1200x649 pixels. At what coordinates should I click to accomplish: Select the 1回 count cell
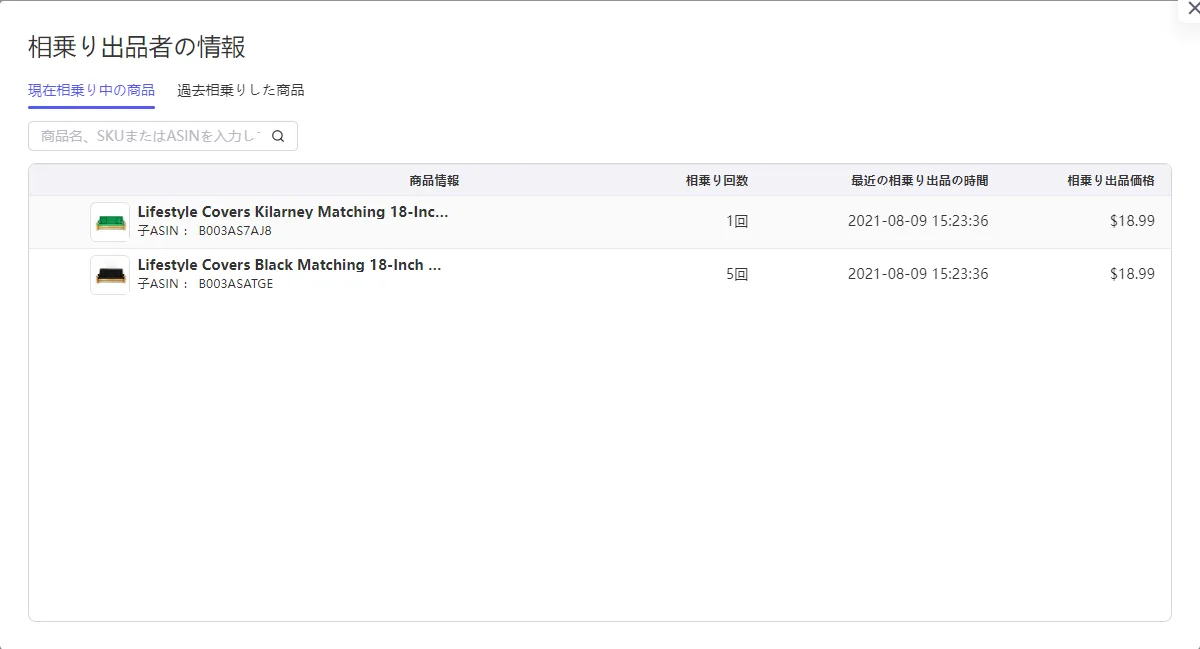pos(737,222)
